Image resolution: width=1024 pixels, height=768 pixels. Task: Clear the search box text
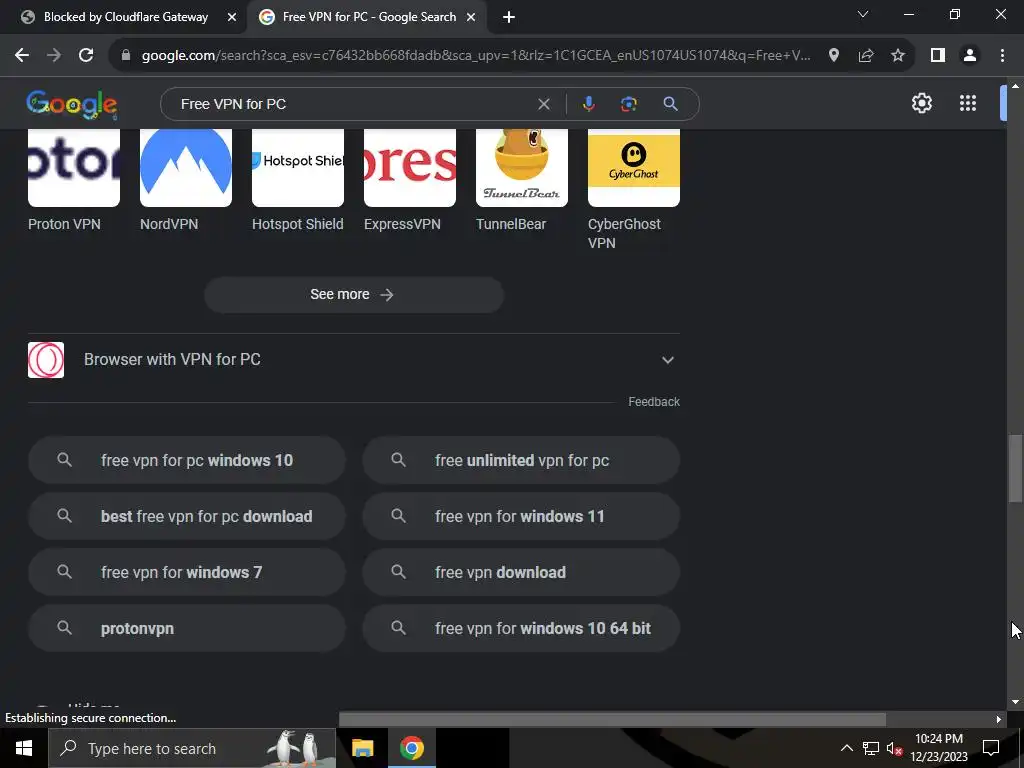point(543,104)
